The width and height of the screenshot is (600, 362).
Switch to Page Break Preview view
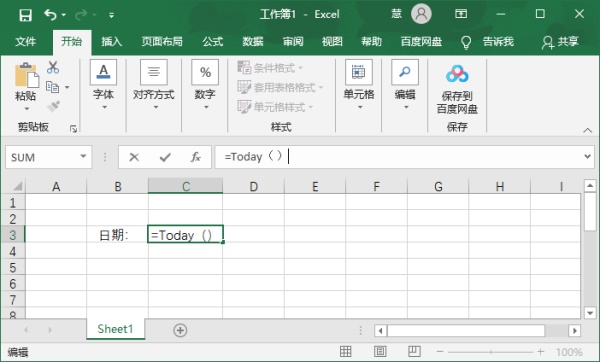tap(414, 351)
